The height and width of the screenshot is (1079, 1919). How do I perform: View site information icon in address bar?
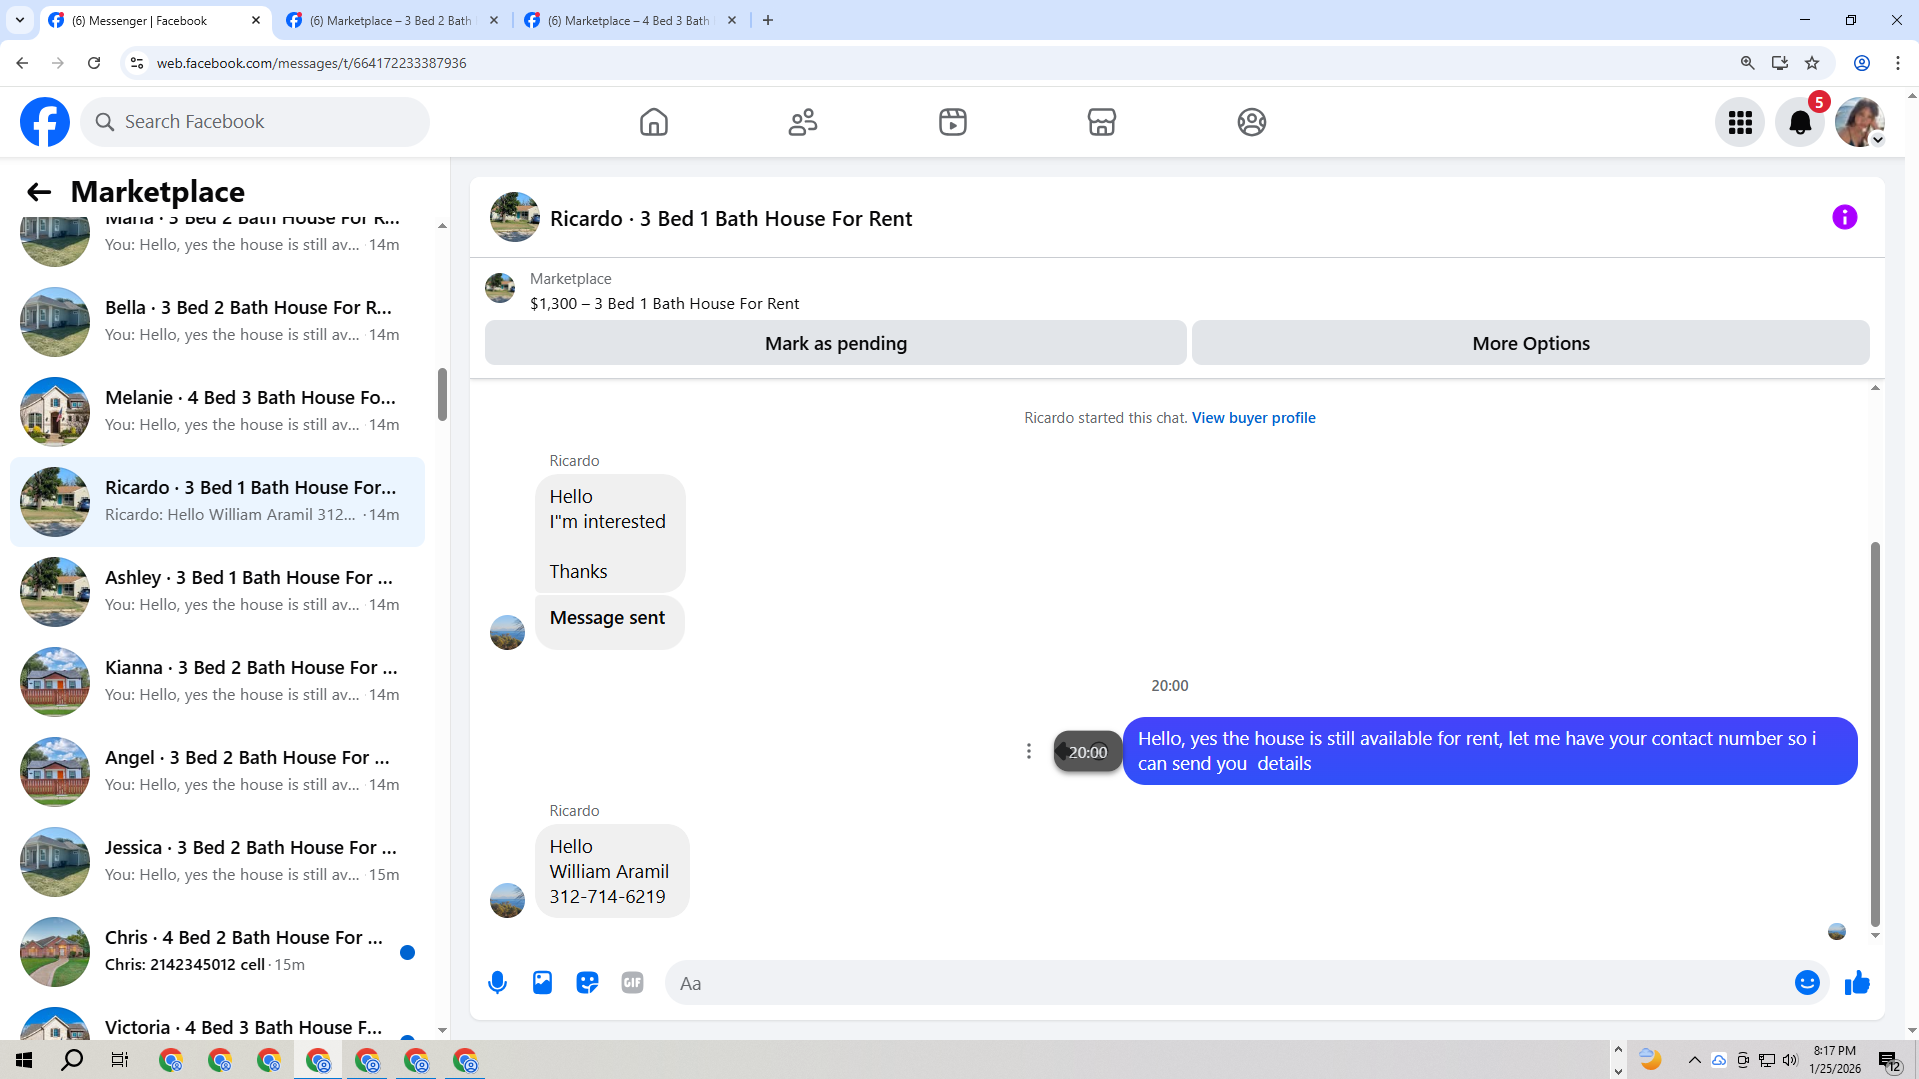(x=137, y=63)
